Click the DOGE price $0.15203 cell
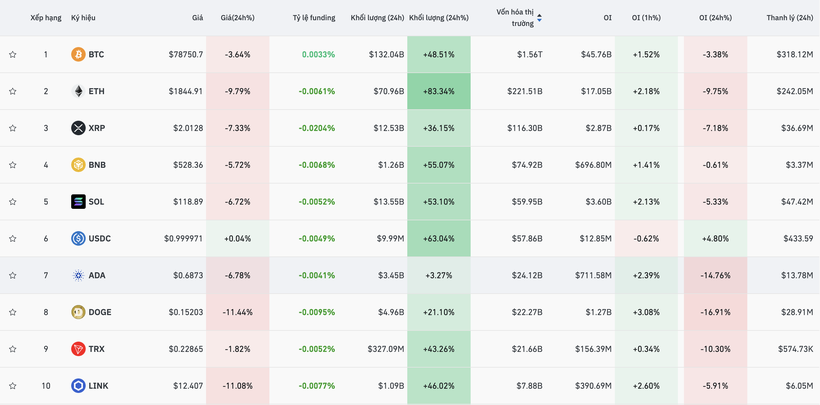This screenshot has height=405, width=820. (183, 312)
